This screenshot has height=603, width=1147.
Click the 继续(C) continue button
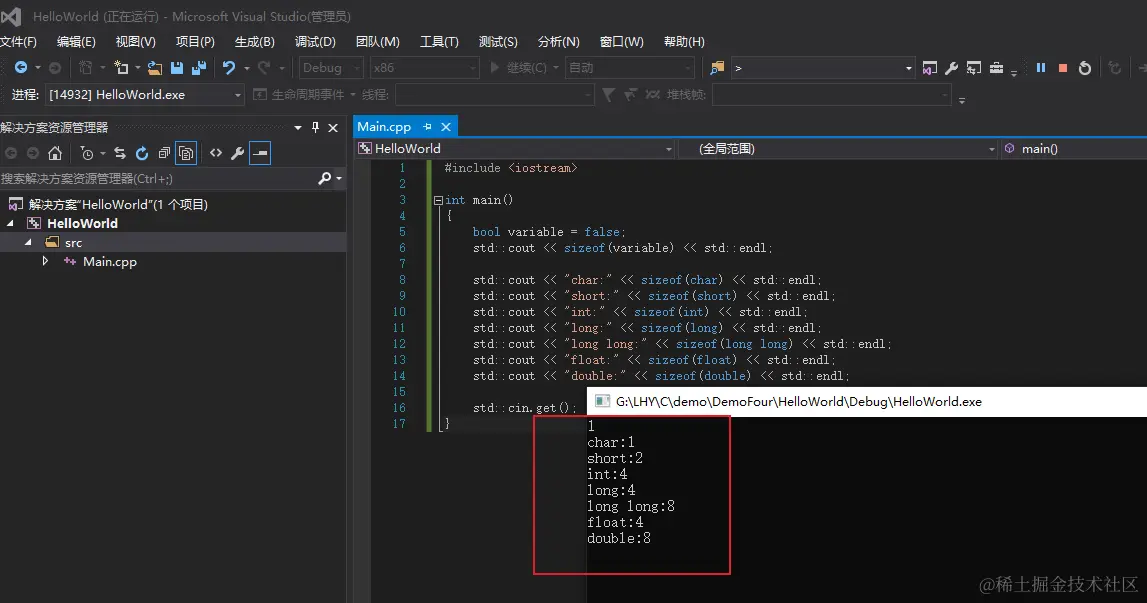(x=519, y=68)
